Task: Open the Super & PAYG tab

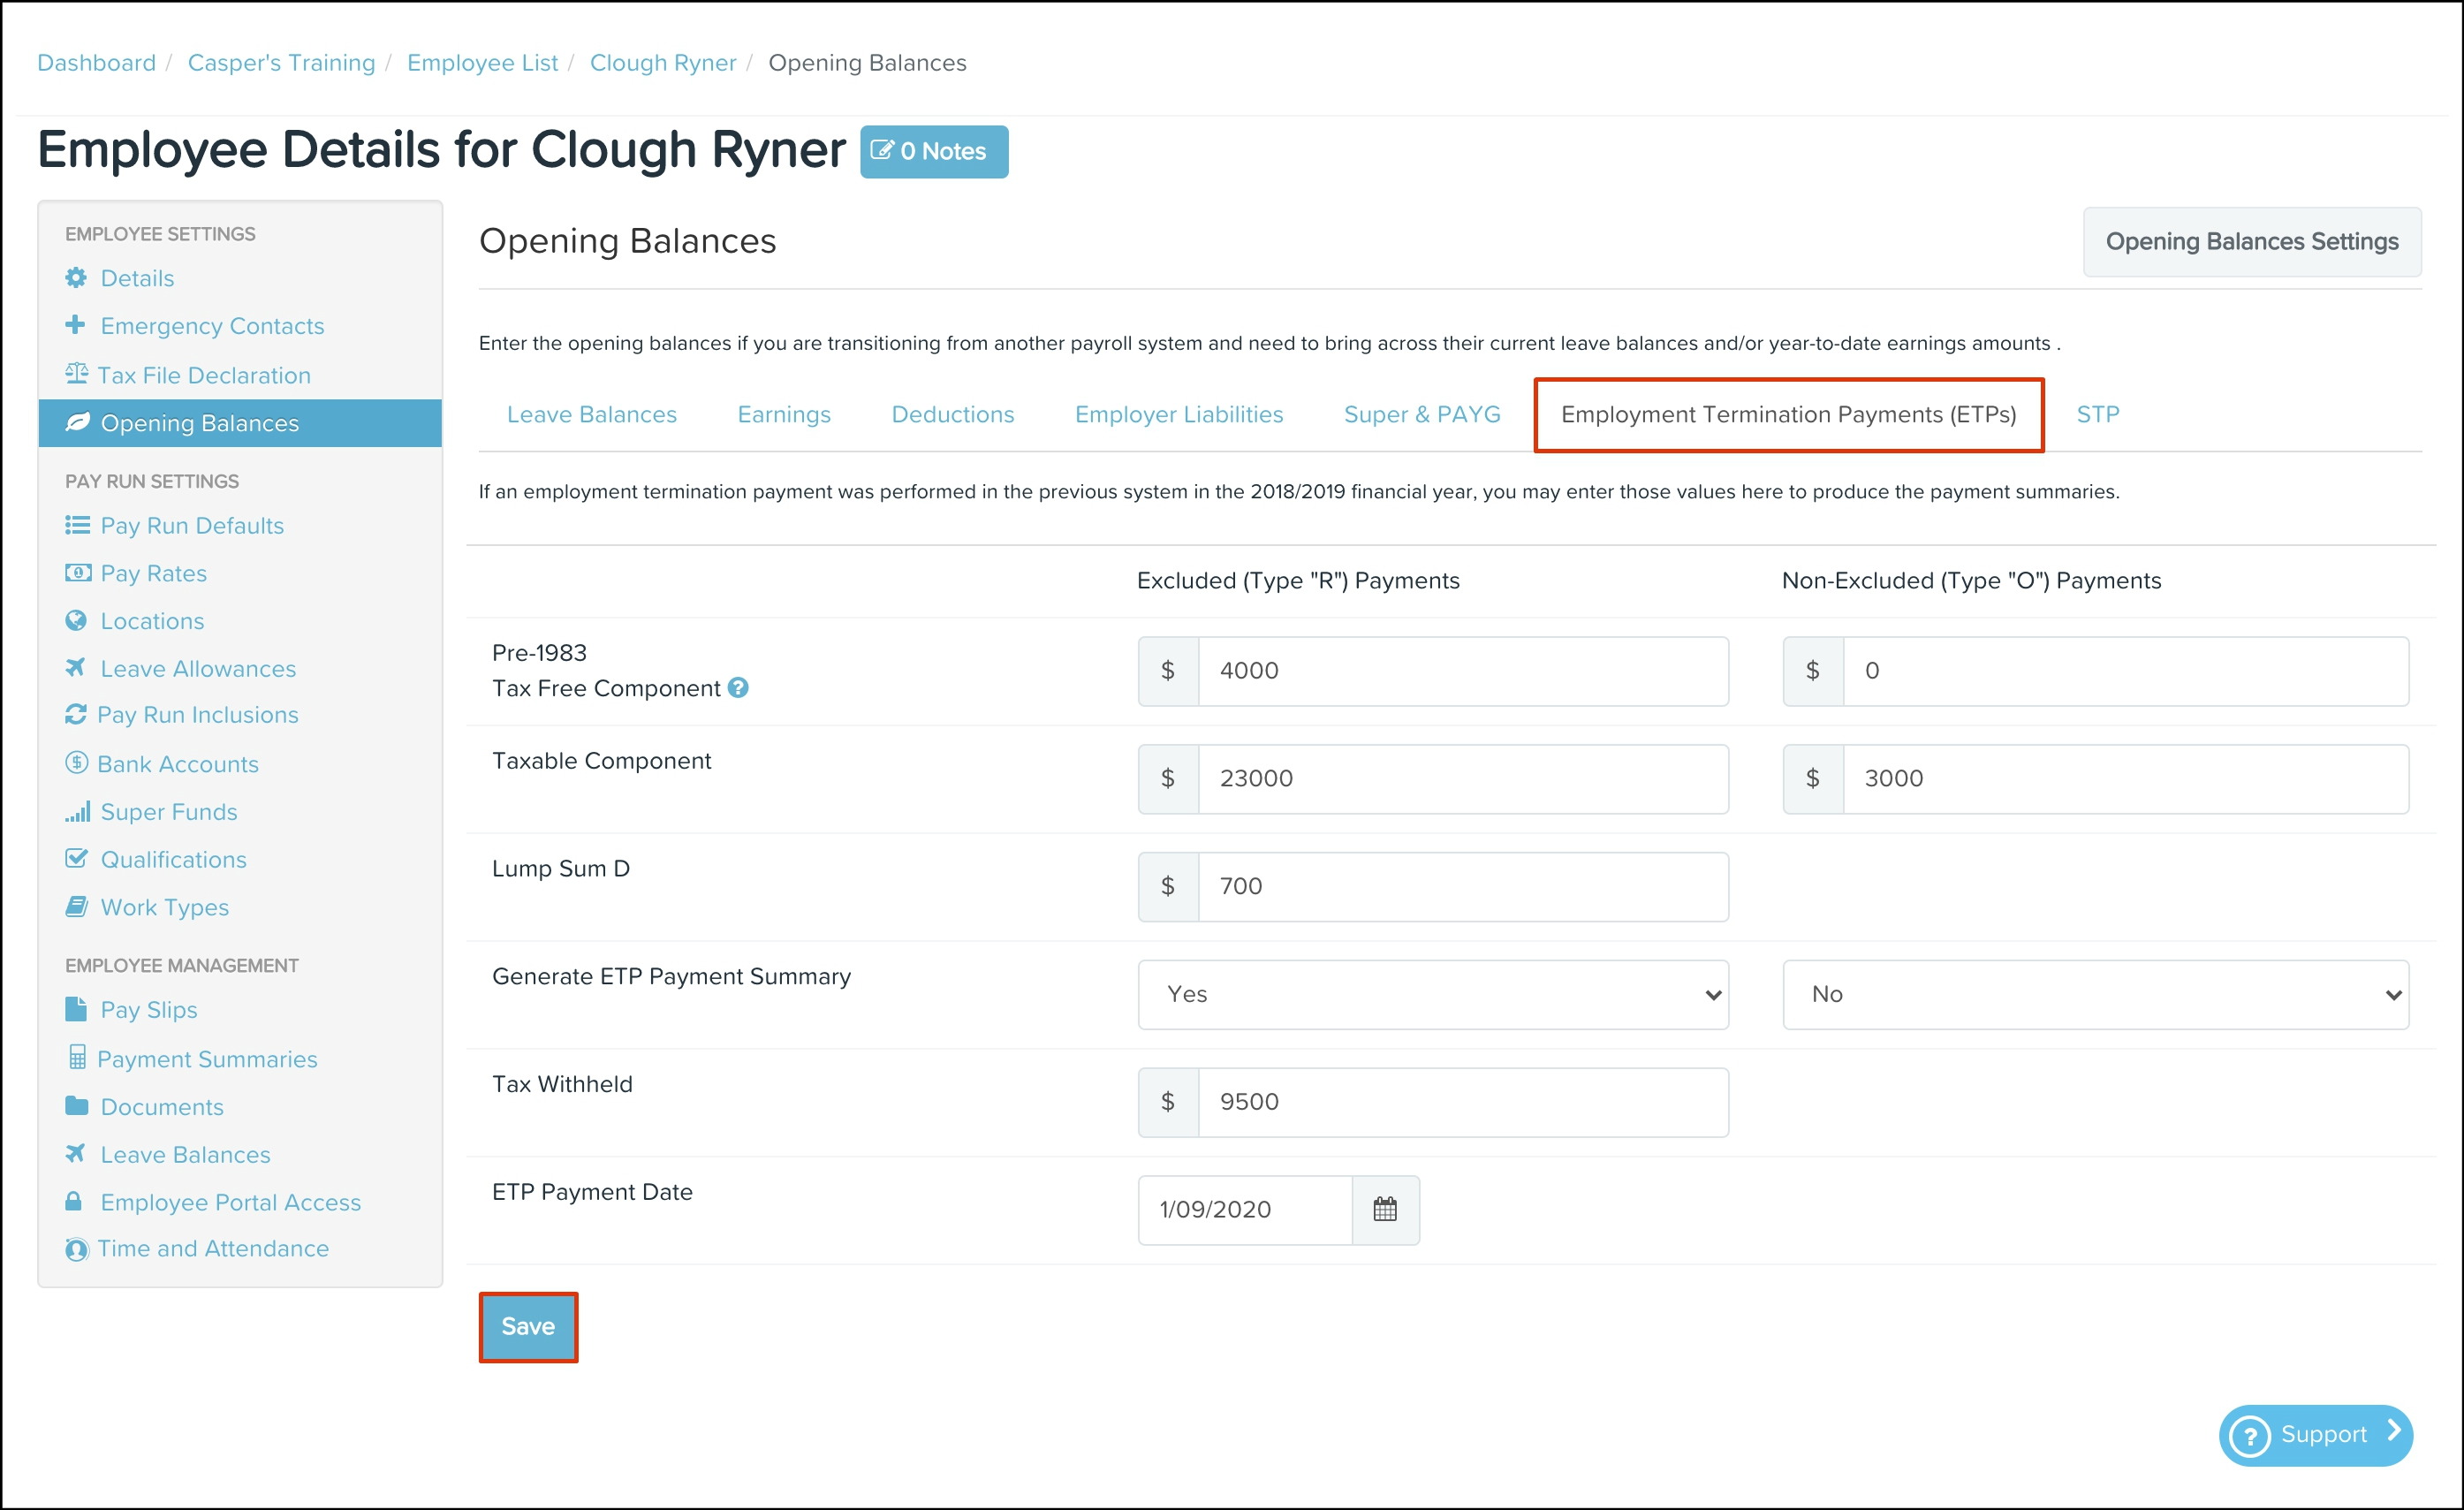Action: tap(1421, 414)
